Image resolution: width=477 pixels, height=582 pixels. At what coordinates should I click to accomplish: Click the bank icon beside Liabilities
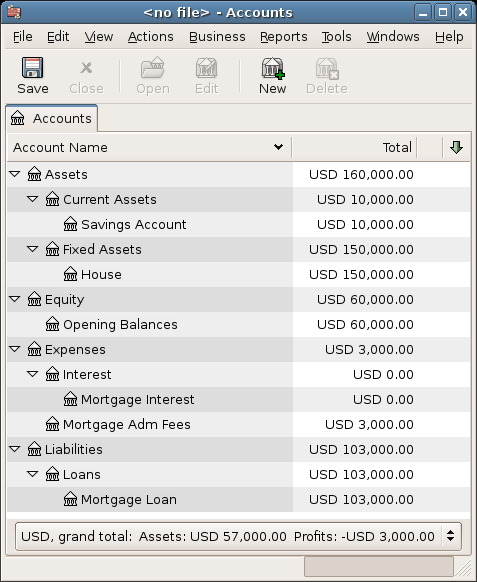[35, 449]
